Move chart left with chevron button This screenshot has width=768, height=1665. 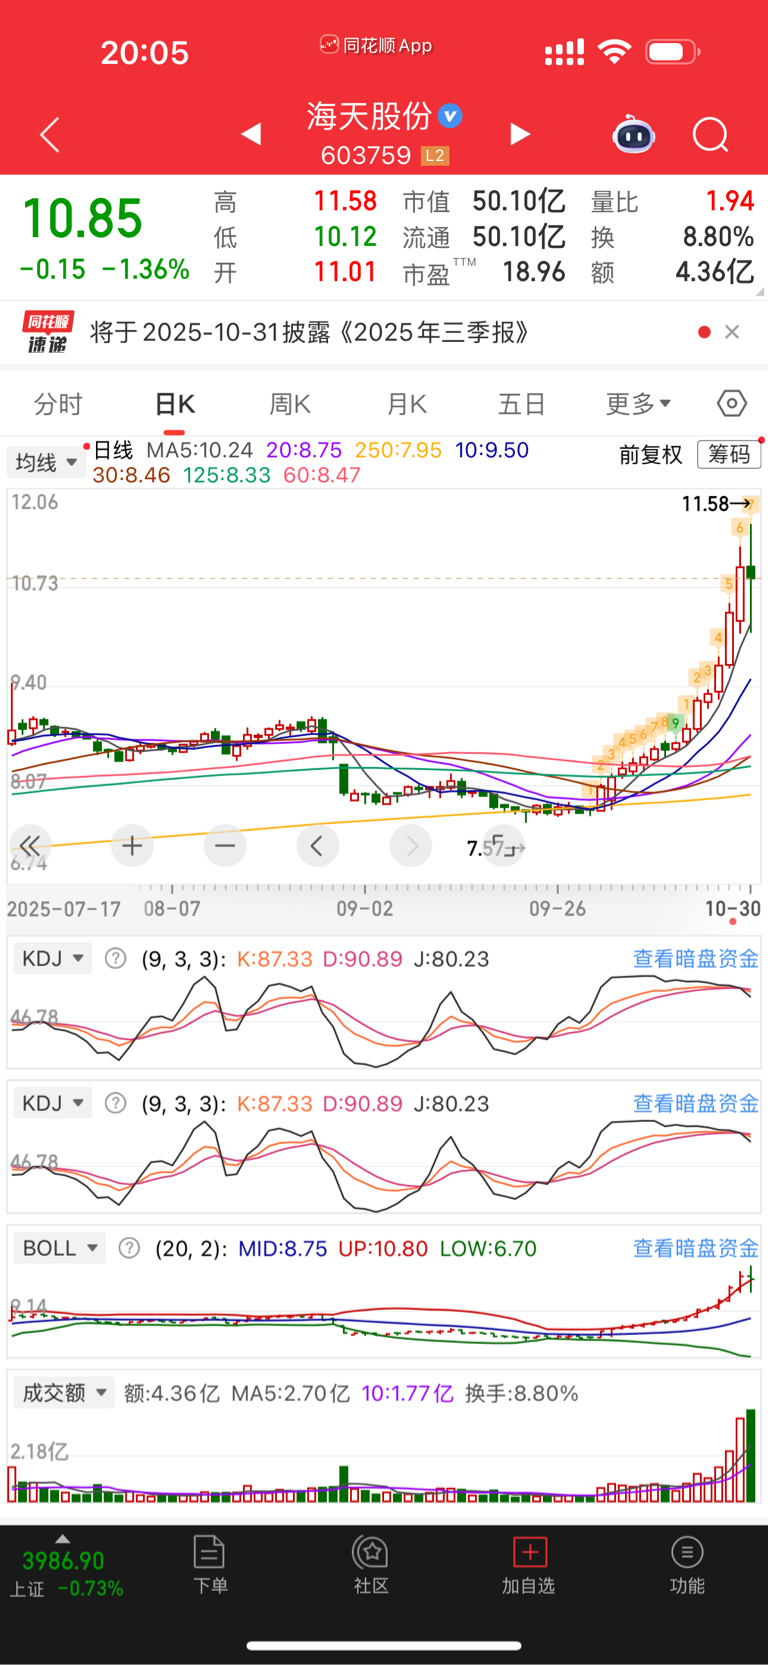(317, 846)
